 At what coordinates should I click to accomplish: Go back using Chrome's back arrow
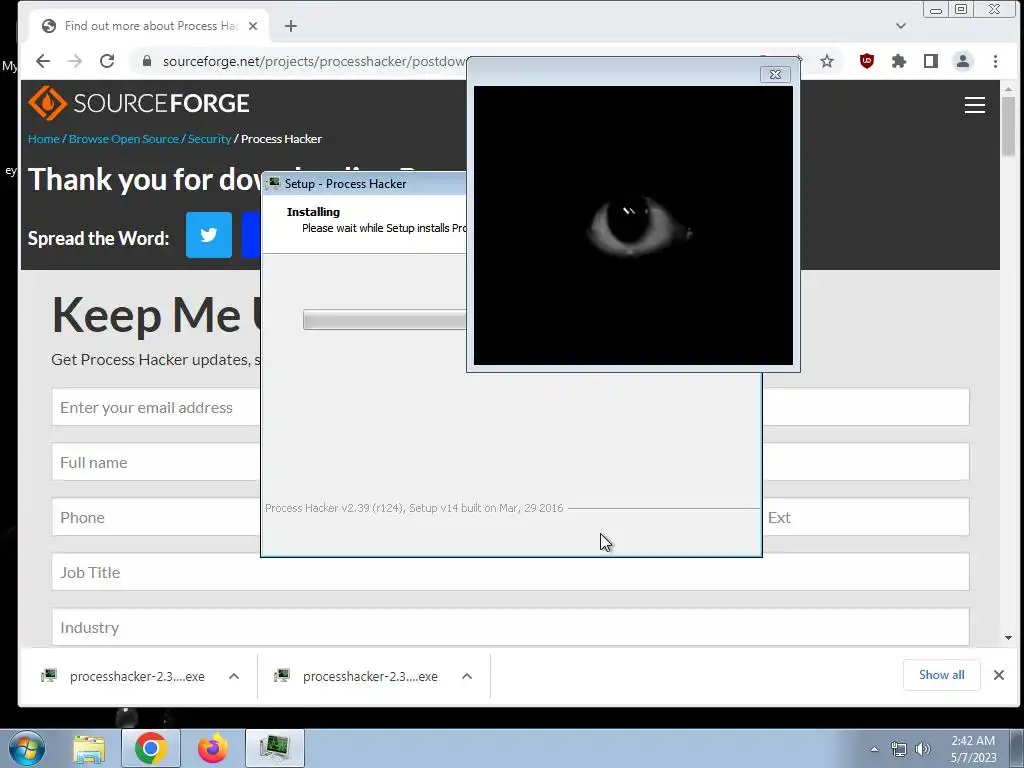click(x=43, y=61)
